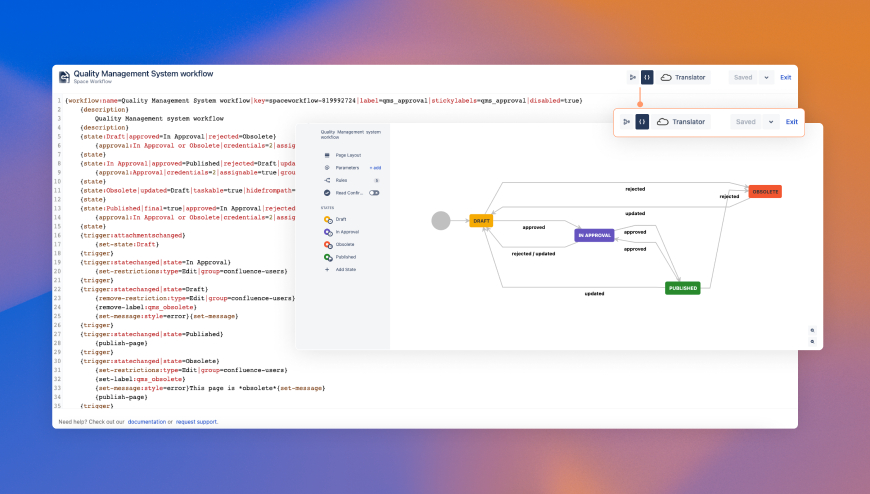Toggle the Read Confirmation switch
This screenshot has height=494, width=870.
click(375, 193)
